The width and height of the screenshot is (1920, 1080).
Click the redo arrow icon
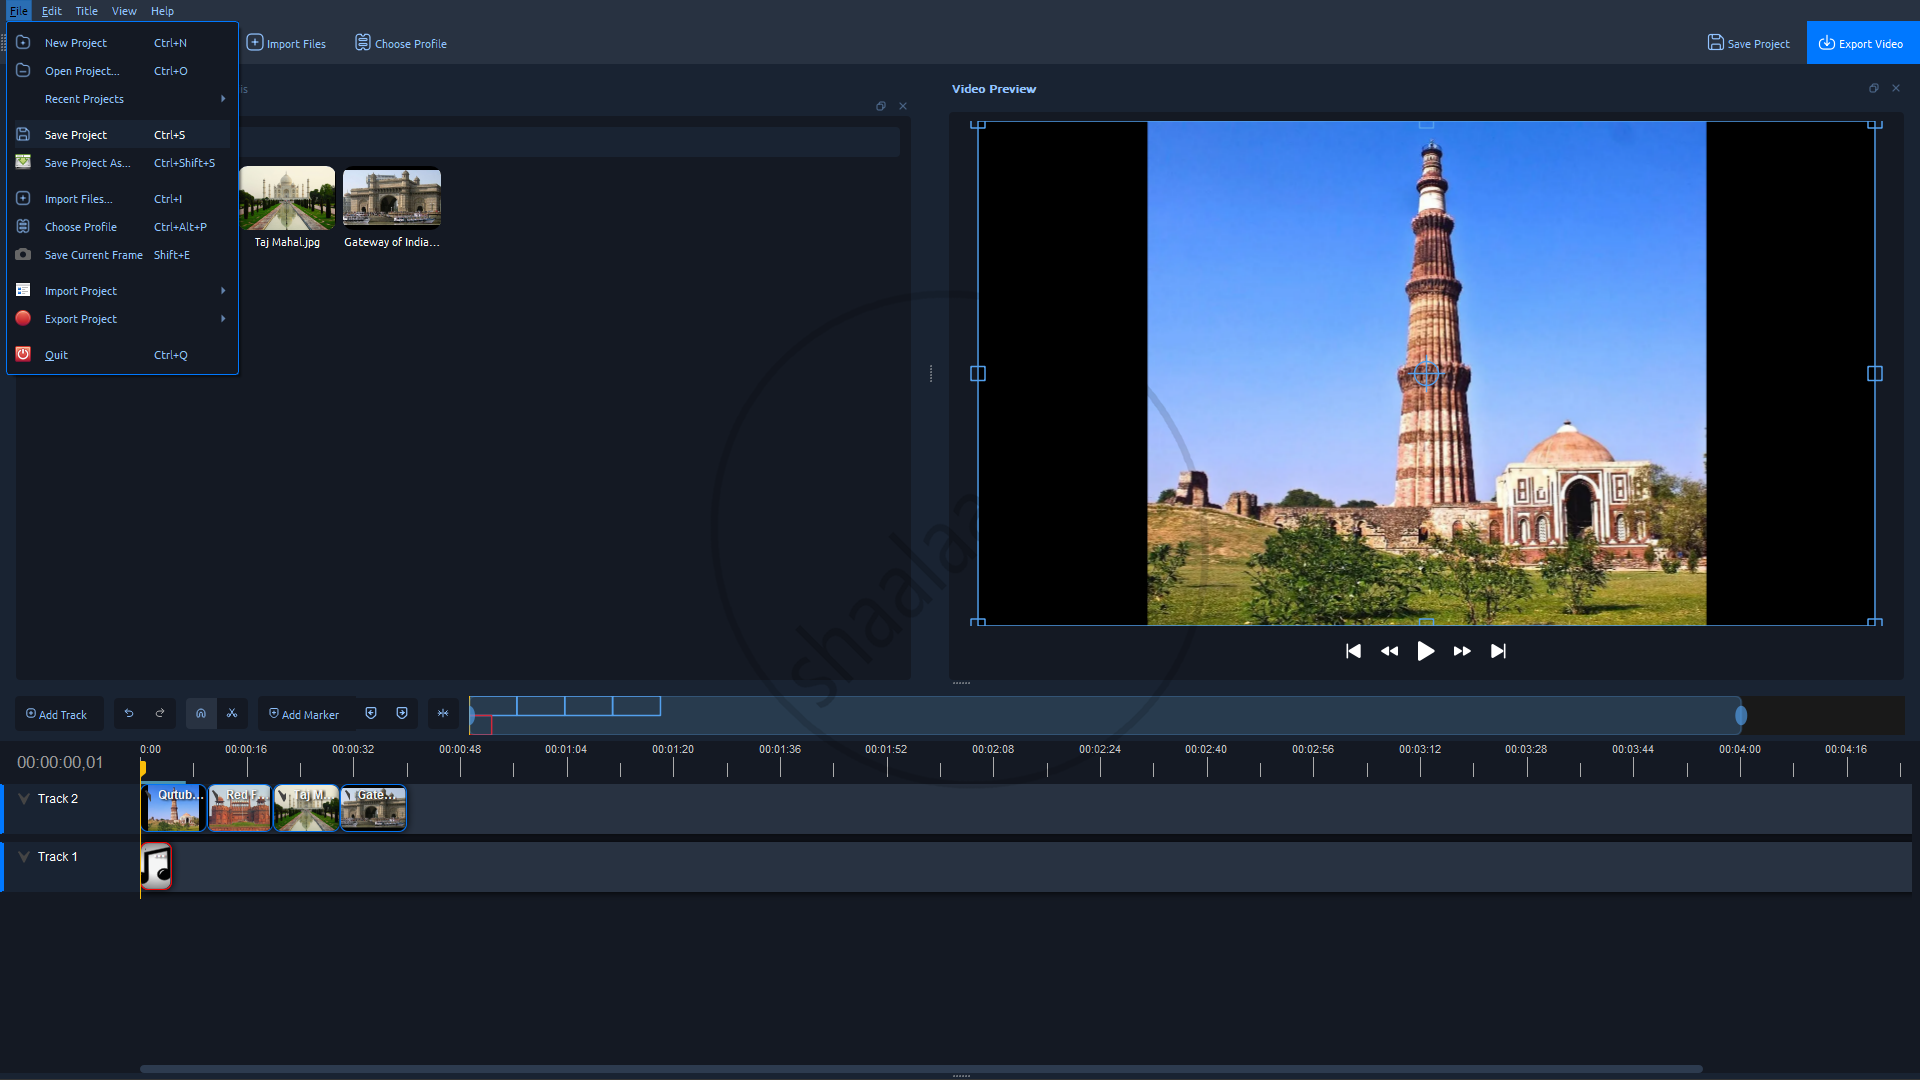(x=160, y=714)
